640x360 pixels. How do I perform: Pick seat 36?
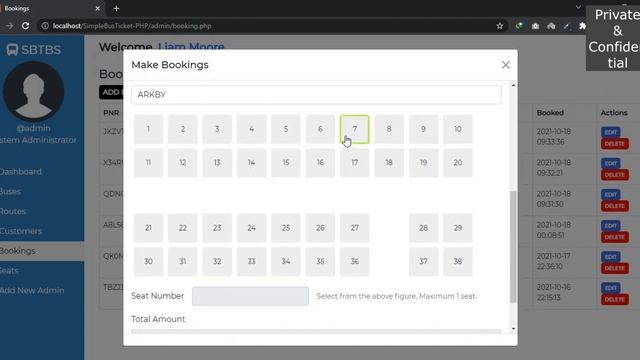point(354,261)
